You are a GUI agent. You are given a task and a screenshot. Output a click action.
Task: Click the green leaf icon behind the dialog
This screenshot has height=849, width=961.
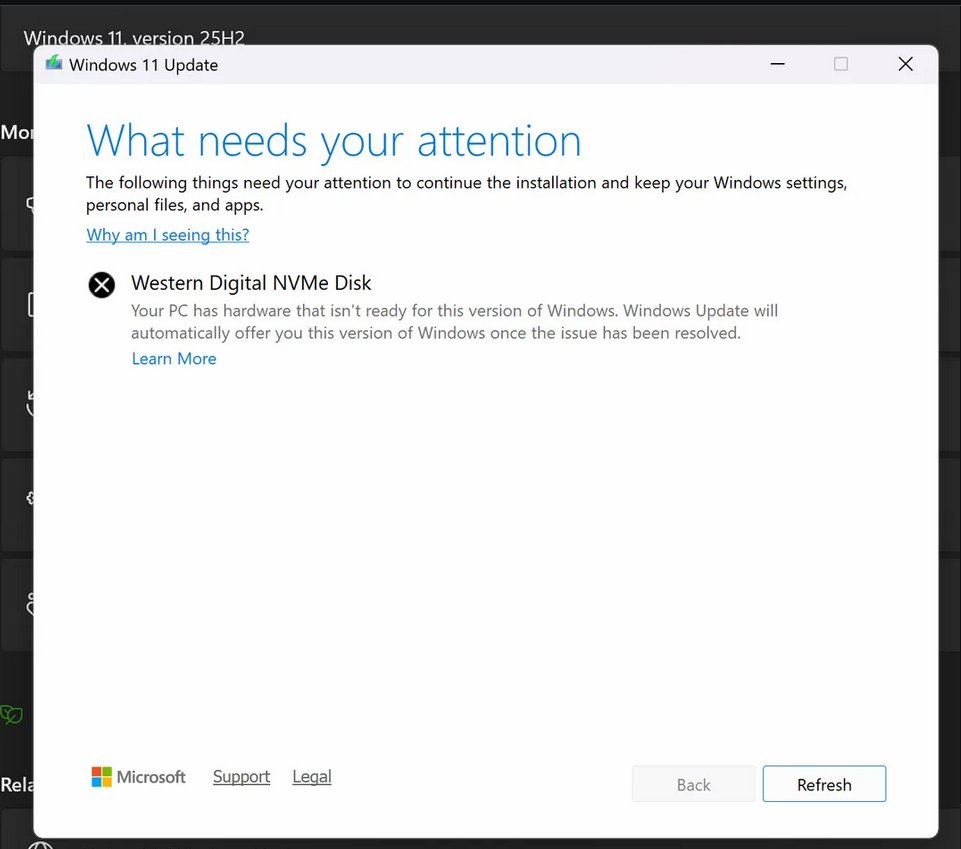(x=12, y=714)
